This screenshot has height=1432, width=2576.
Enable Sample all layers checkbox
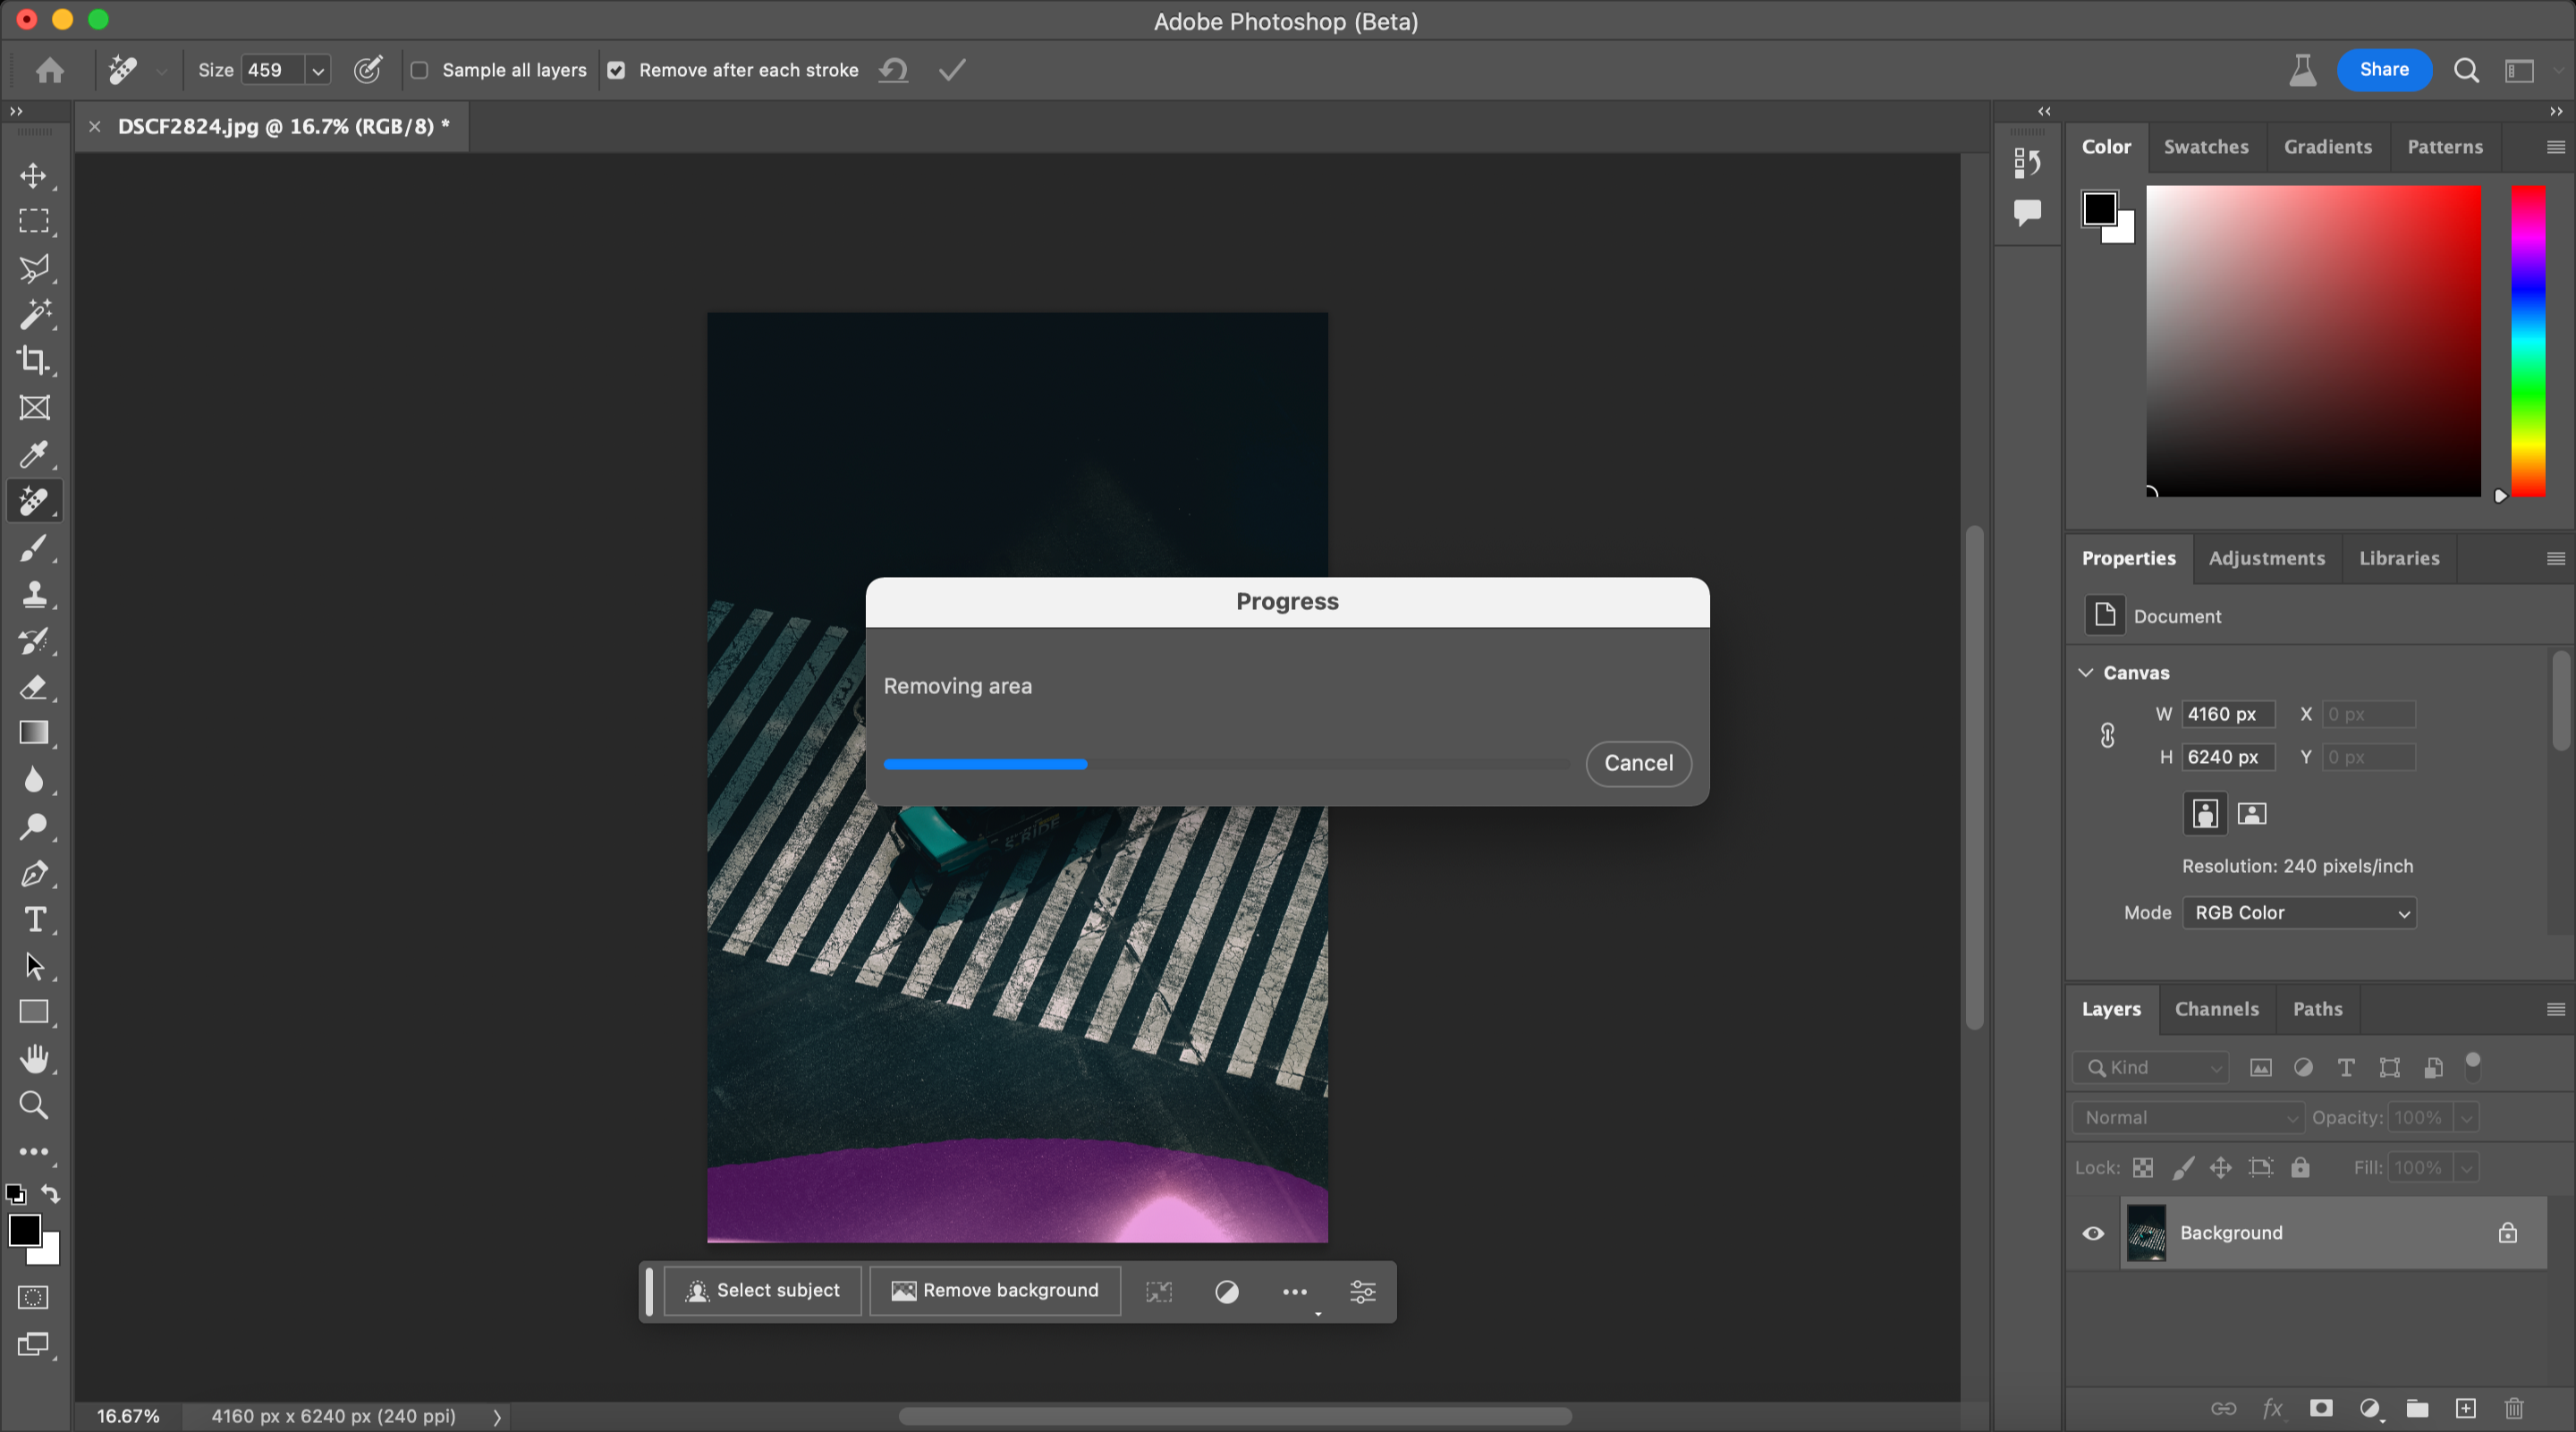(x=420, y=70)
